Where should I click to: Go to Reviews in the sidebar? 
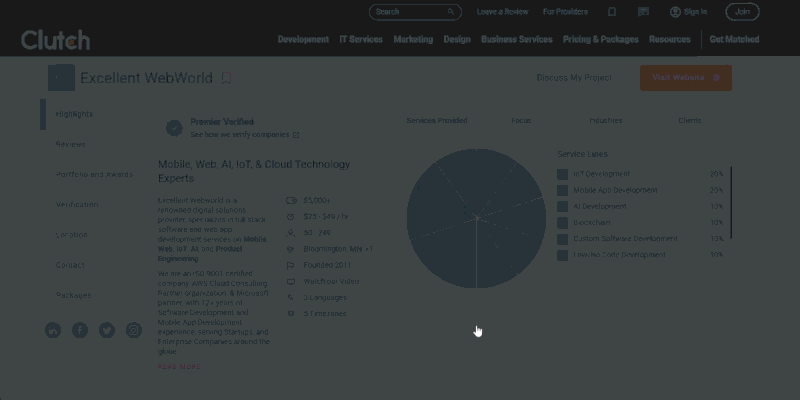[71, 144]
